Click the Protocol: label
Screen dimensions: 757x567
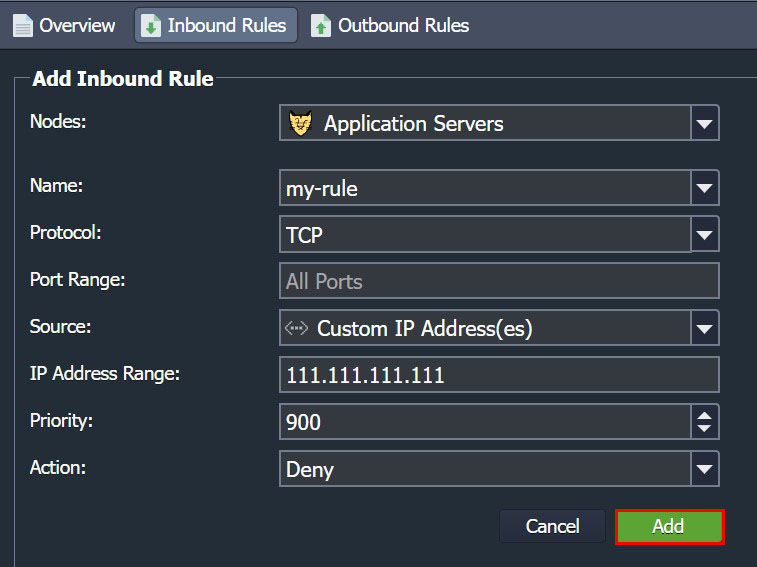tap(66, 232)
